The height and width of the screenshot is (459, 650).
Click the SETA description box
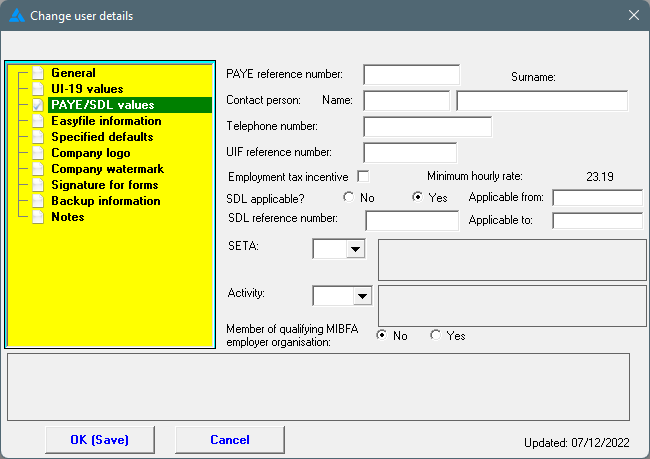pyautogui.click(x=512, y=260)
